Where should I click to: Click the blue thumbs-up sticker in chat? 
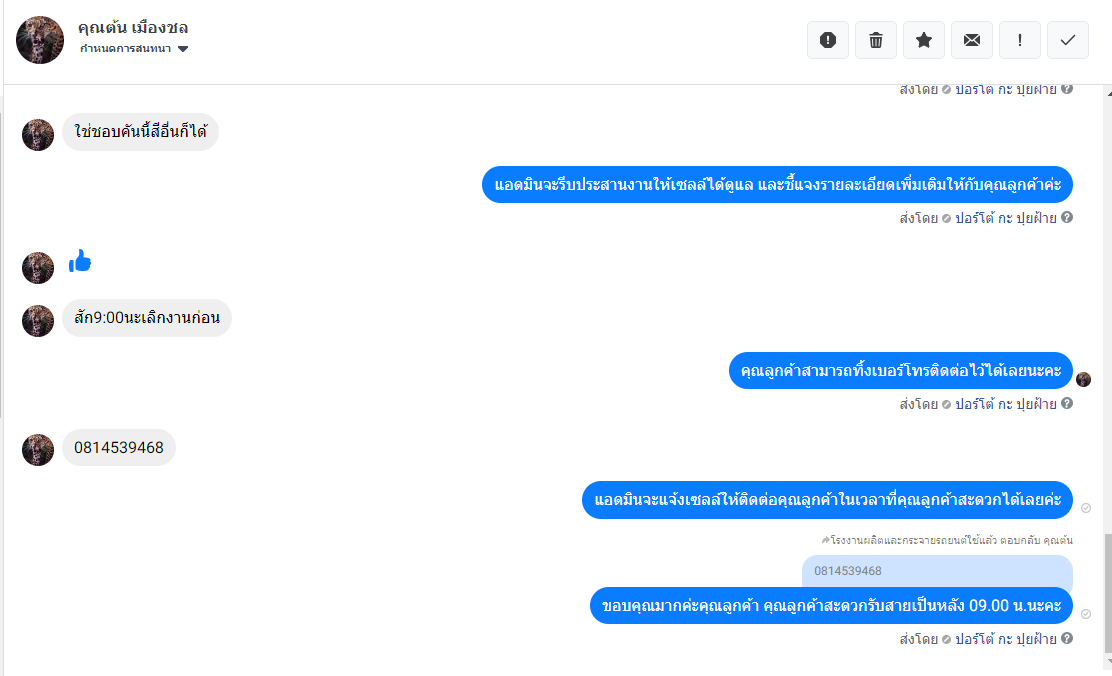point(80,262)
